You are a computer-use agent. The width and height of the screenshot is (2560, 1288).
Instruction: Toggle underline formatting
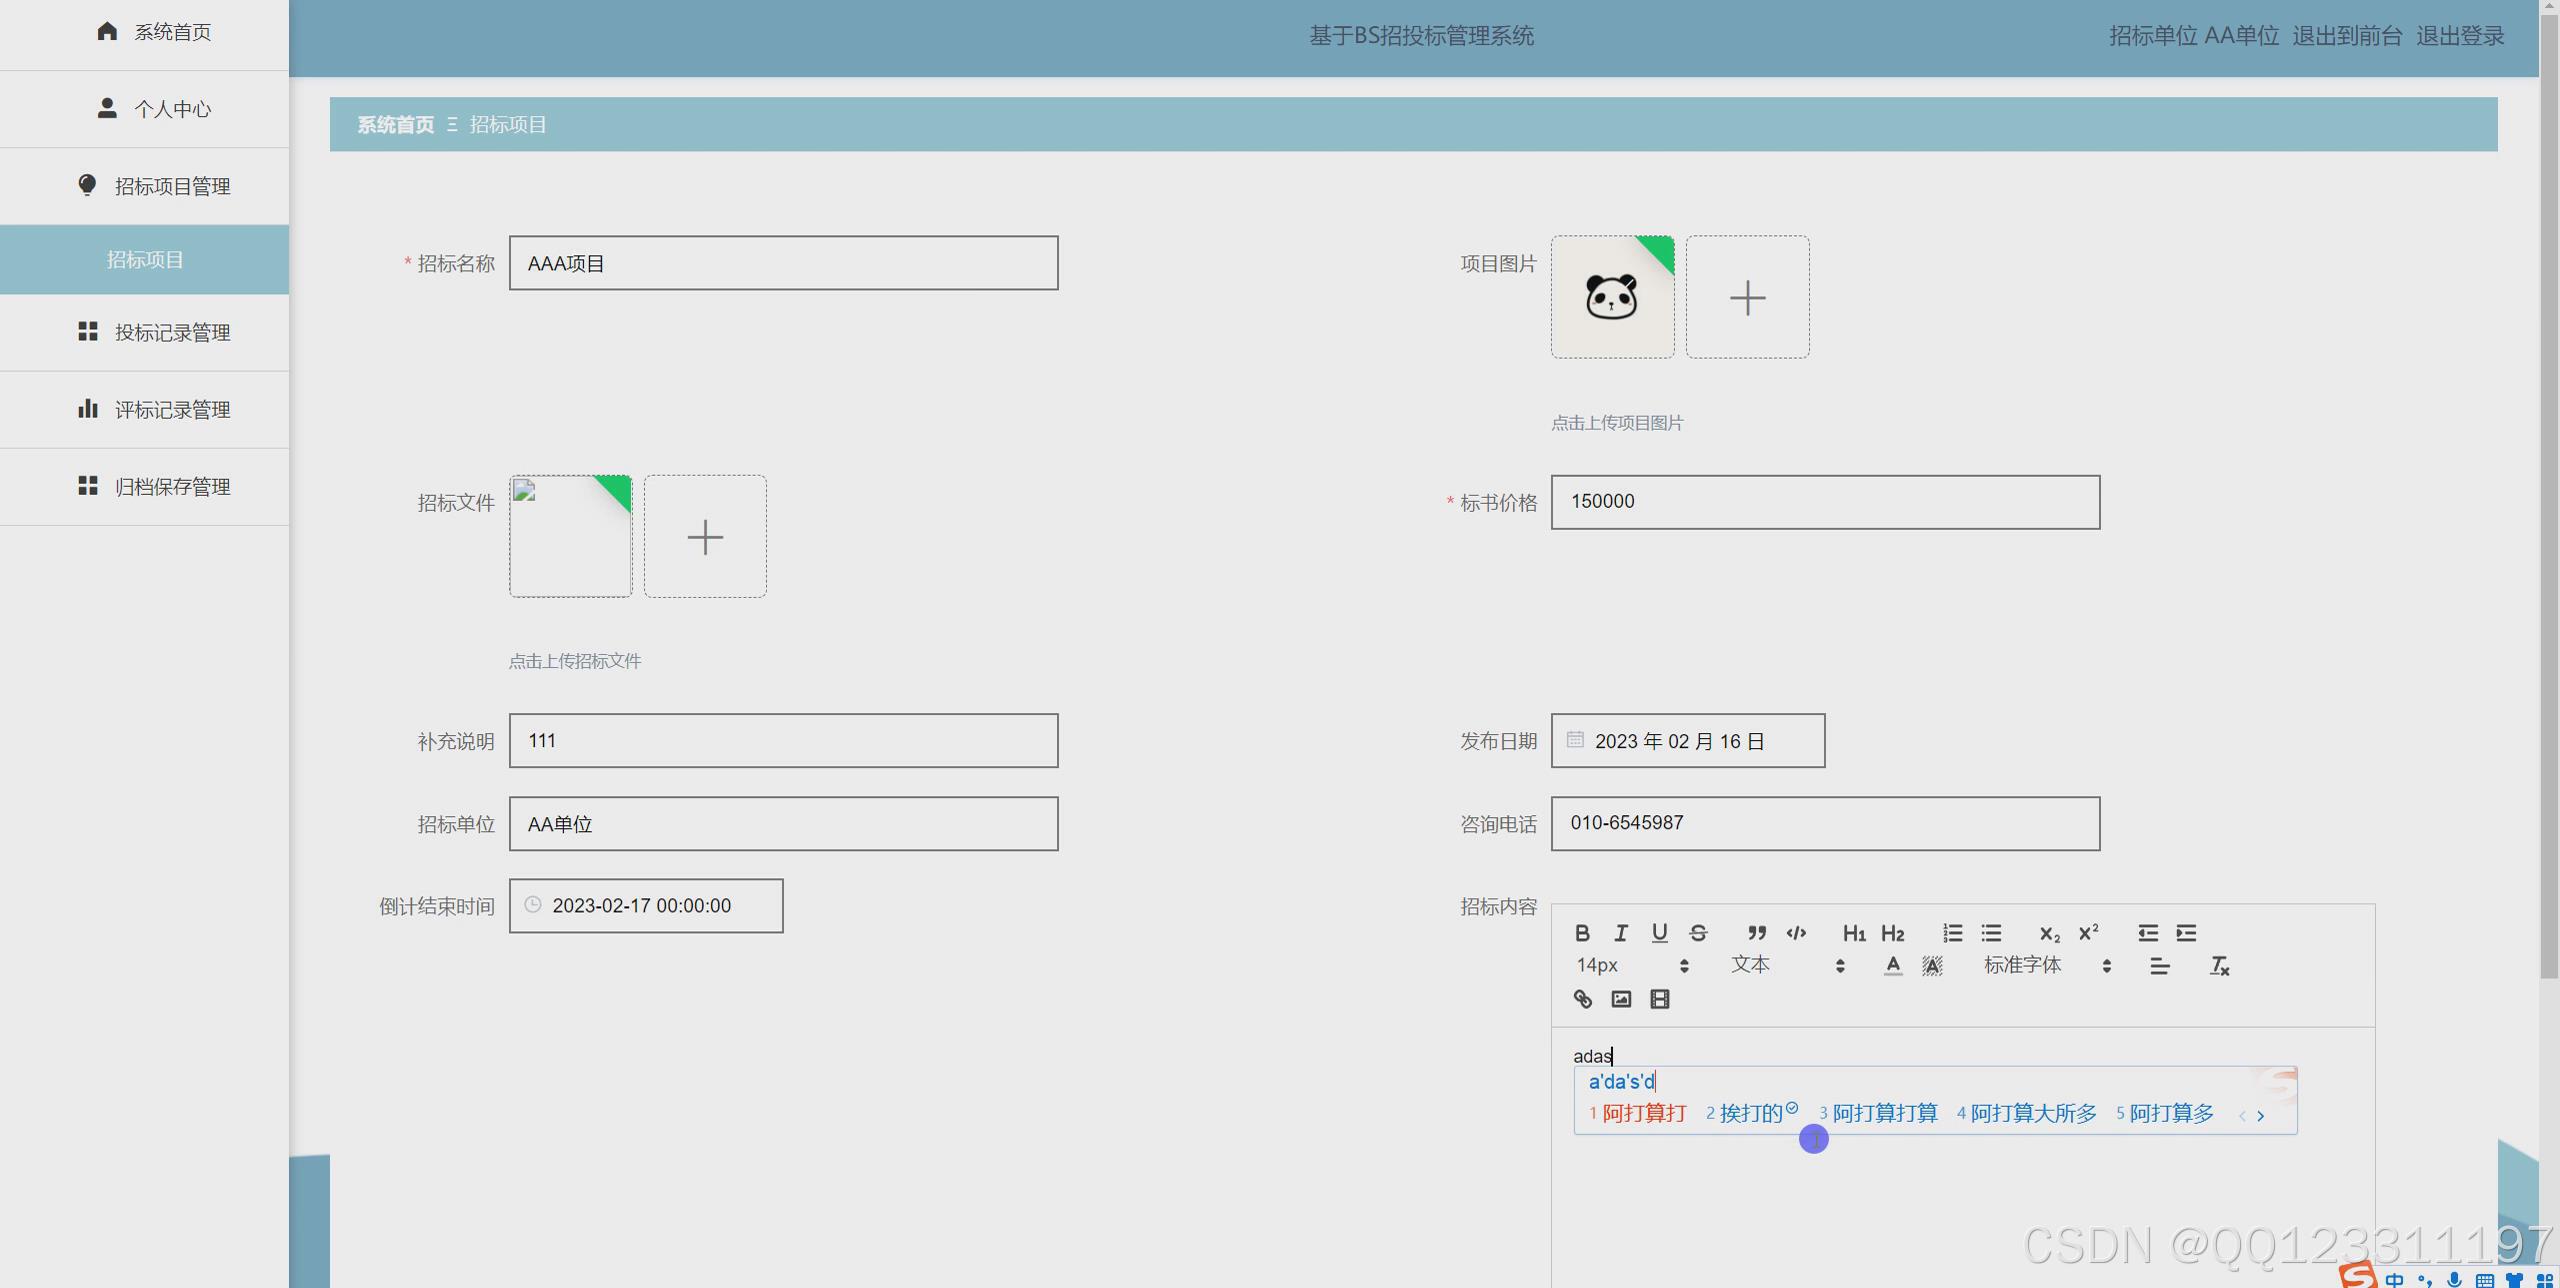(x=1660, y=932)
